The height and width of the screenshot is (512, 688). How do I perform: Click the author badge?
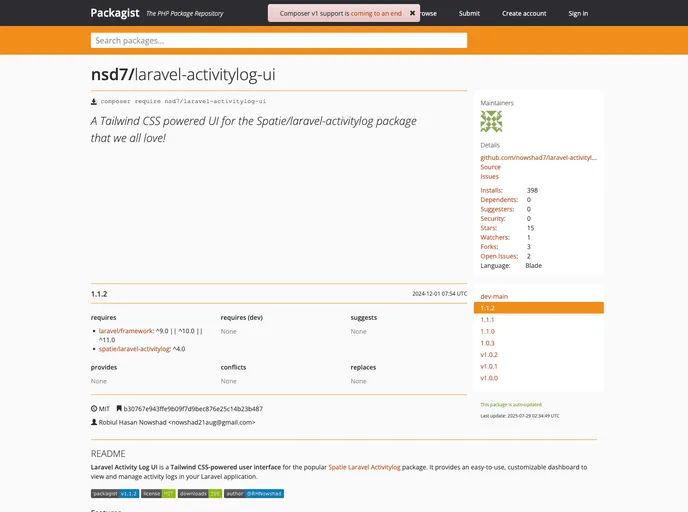click(x=254, y=494)
